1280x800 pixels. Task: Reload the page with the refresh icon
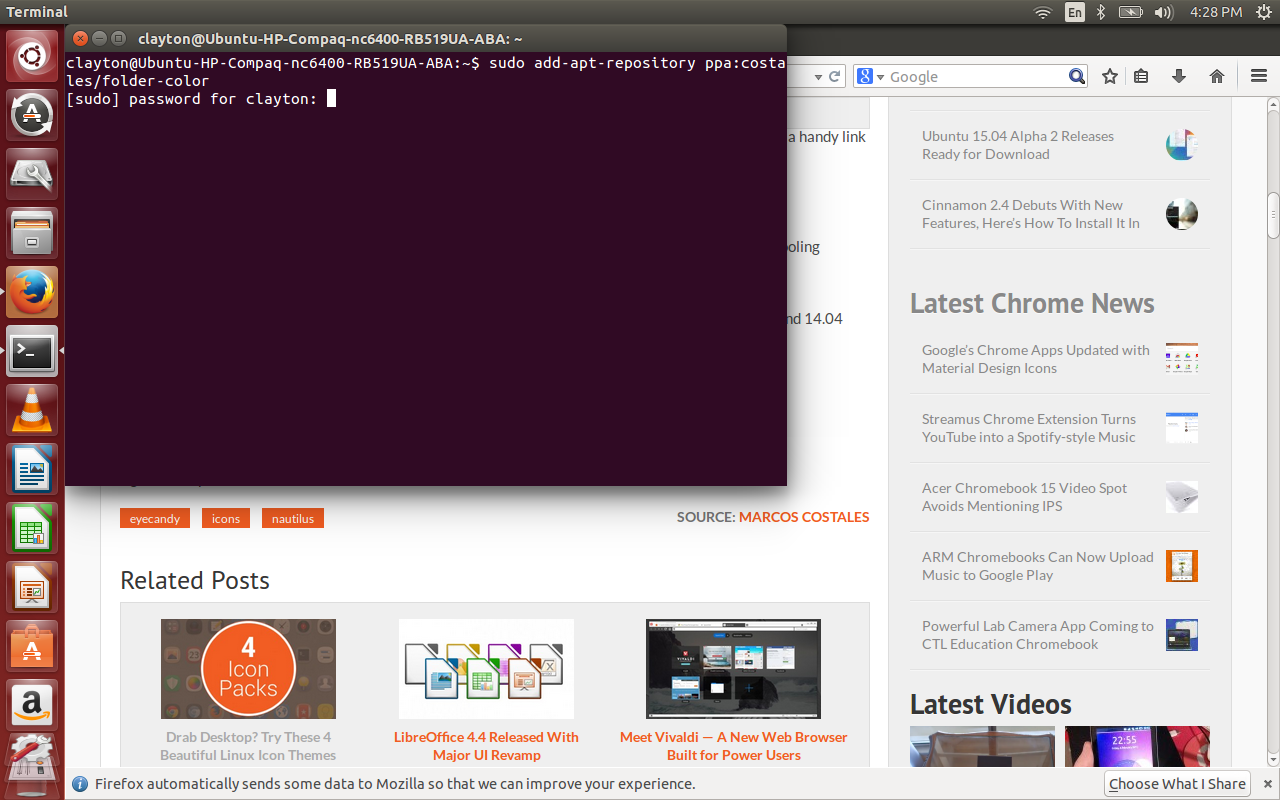835,75
